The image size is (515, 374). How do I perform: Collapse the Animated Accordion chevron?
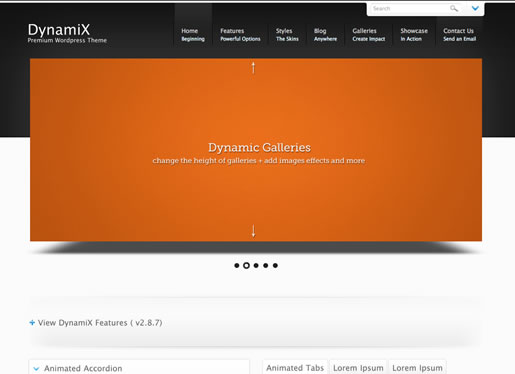(x=36, y=369)
